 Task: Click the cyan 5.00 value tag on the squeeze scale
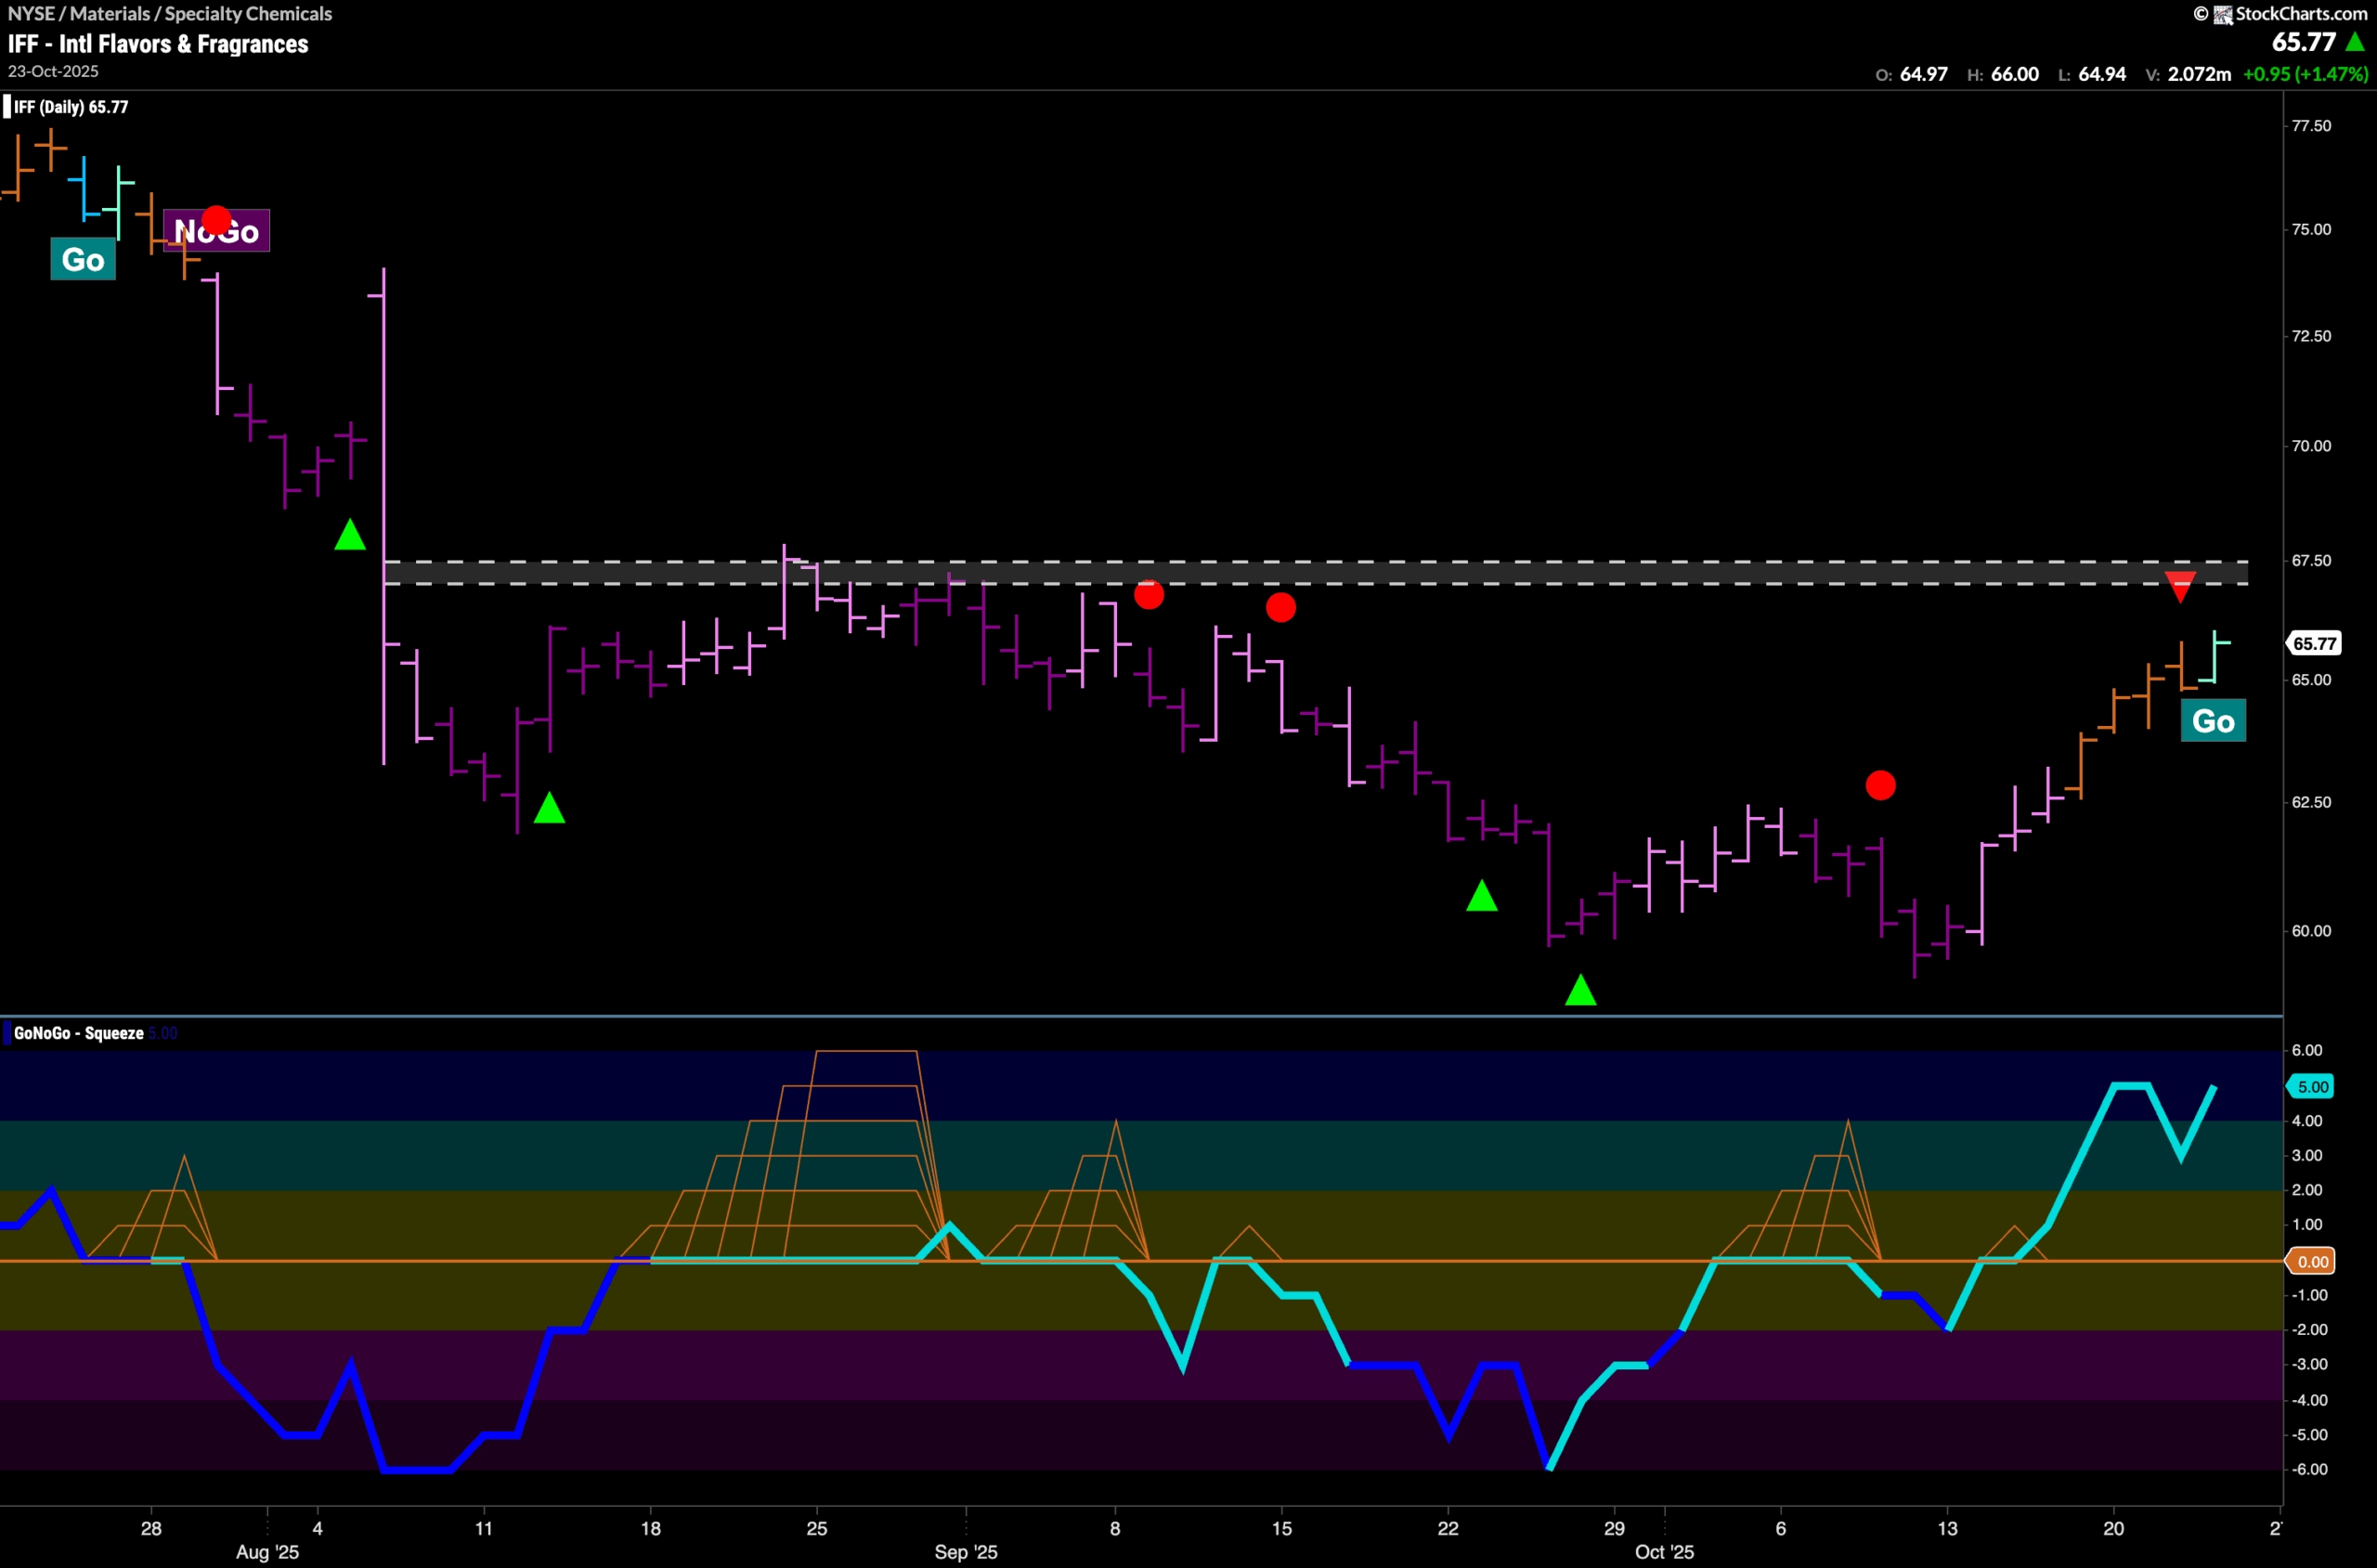tap(2311, 1086)
